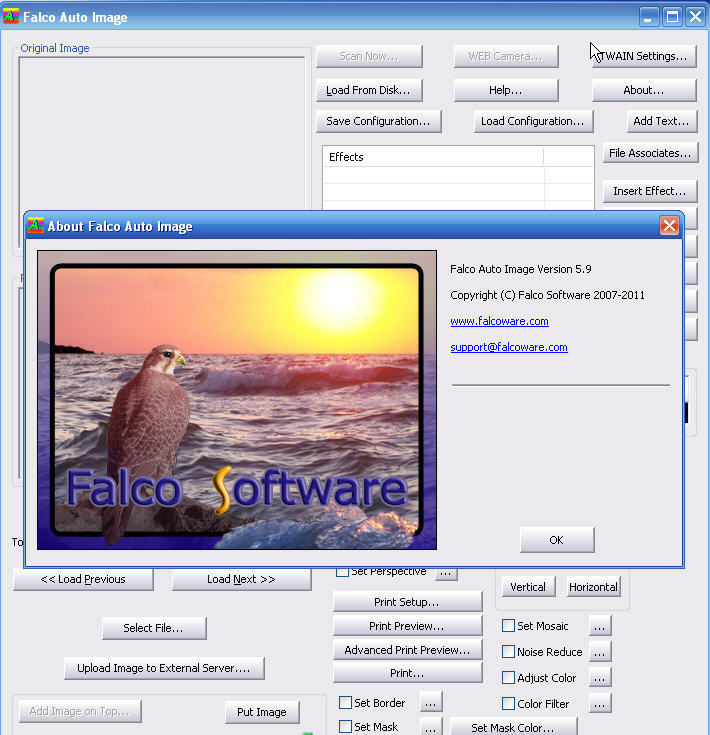
Task: Click the About... button
Action: [x=644, y=90]
